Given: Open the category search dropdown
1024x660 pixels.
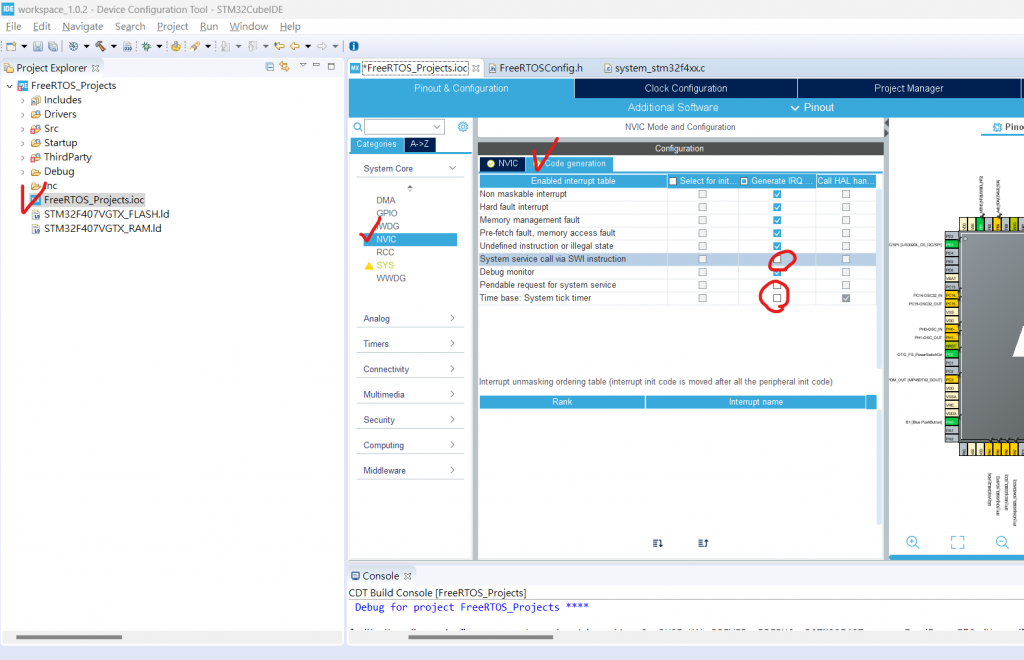Looking at the screenshot, I should [x=437, y=127].
